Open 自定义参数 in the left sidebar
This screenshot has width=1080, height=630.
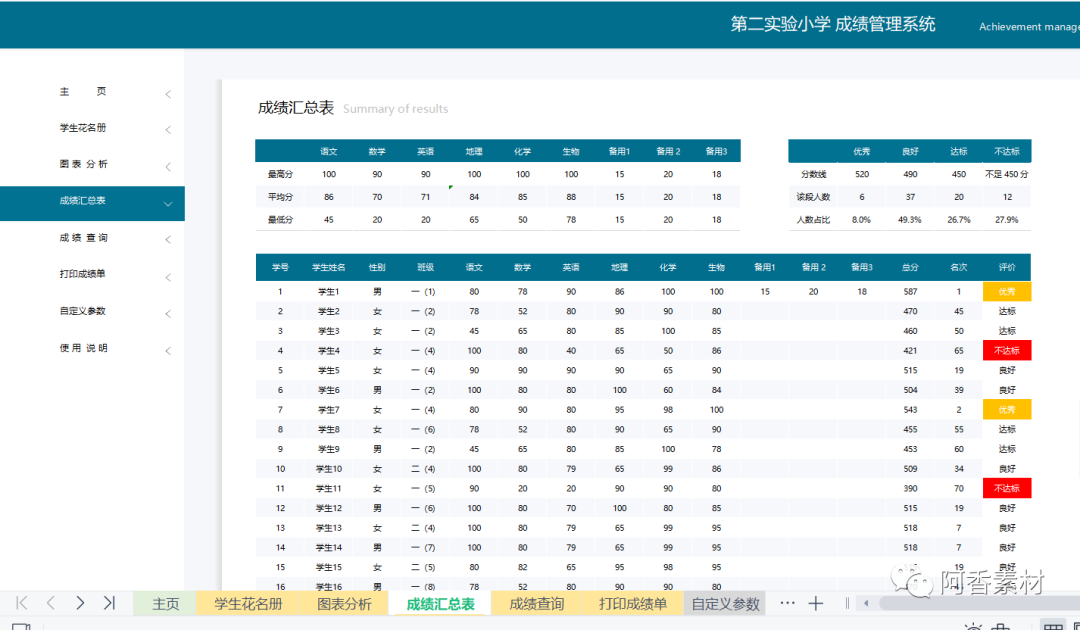point(83,311)
